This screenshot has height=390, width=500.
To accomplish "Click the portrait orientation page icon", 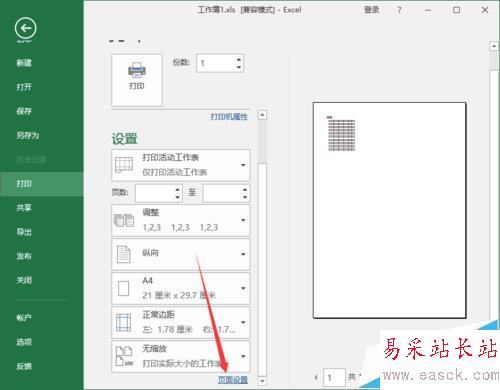I will [124, 254].
